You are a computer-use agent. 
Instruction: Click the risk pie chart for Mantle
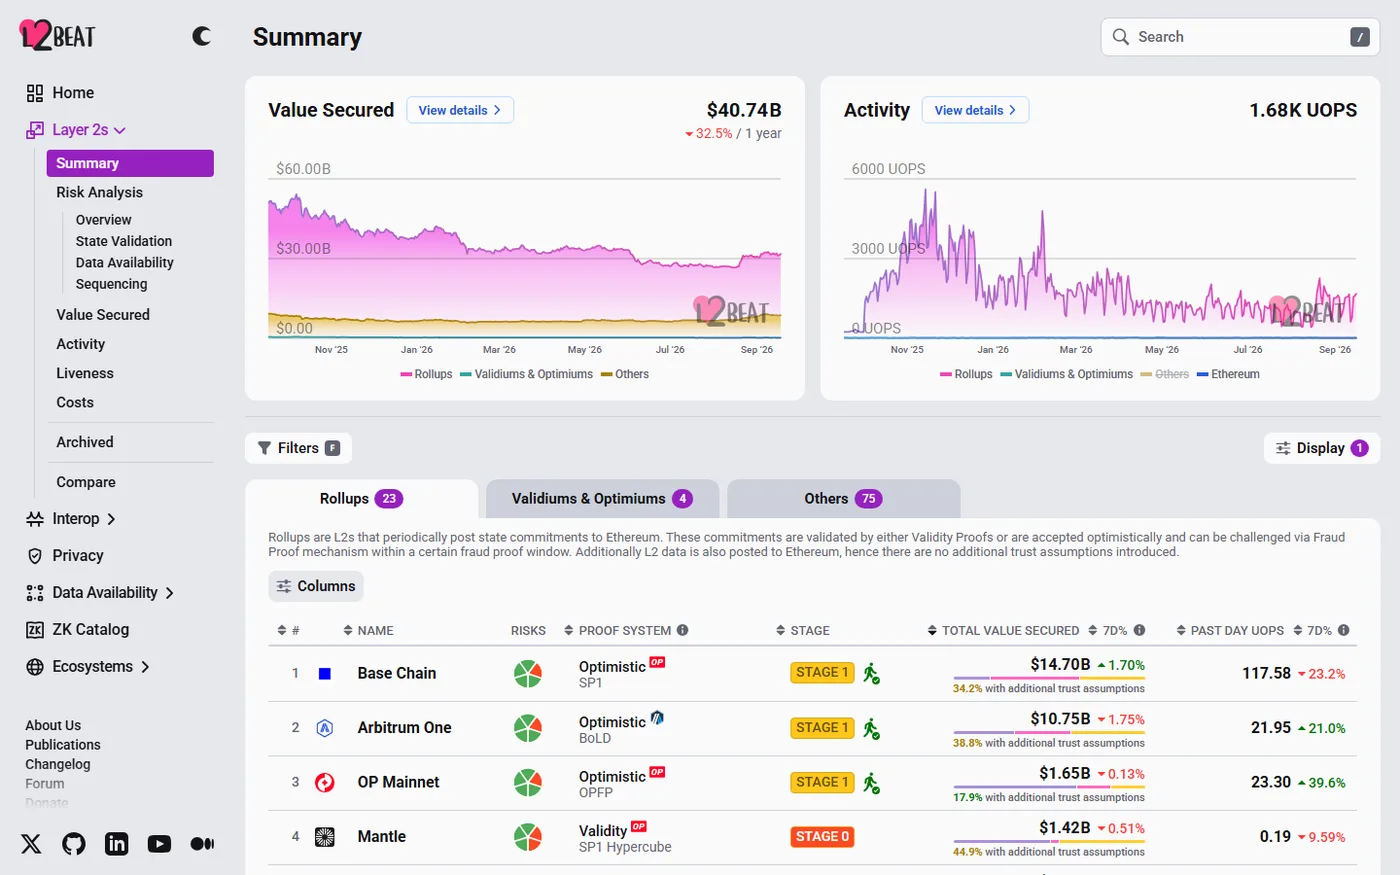pyautogui.click(x=528, y=837)
